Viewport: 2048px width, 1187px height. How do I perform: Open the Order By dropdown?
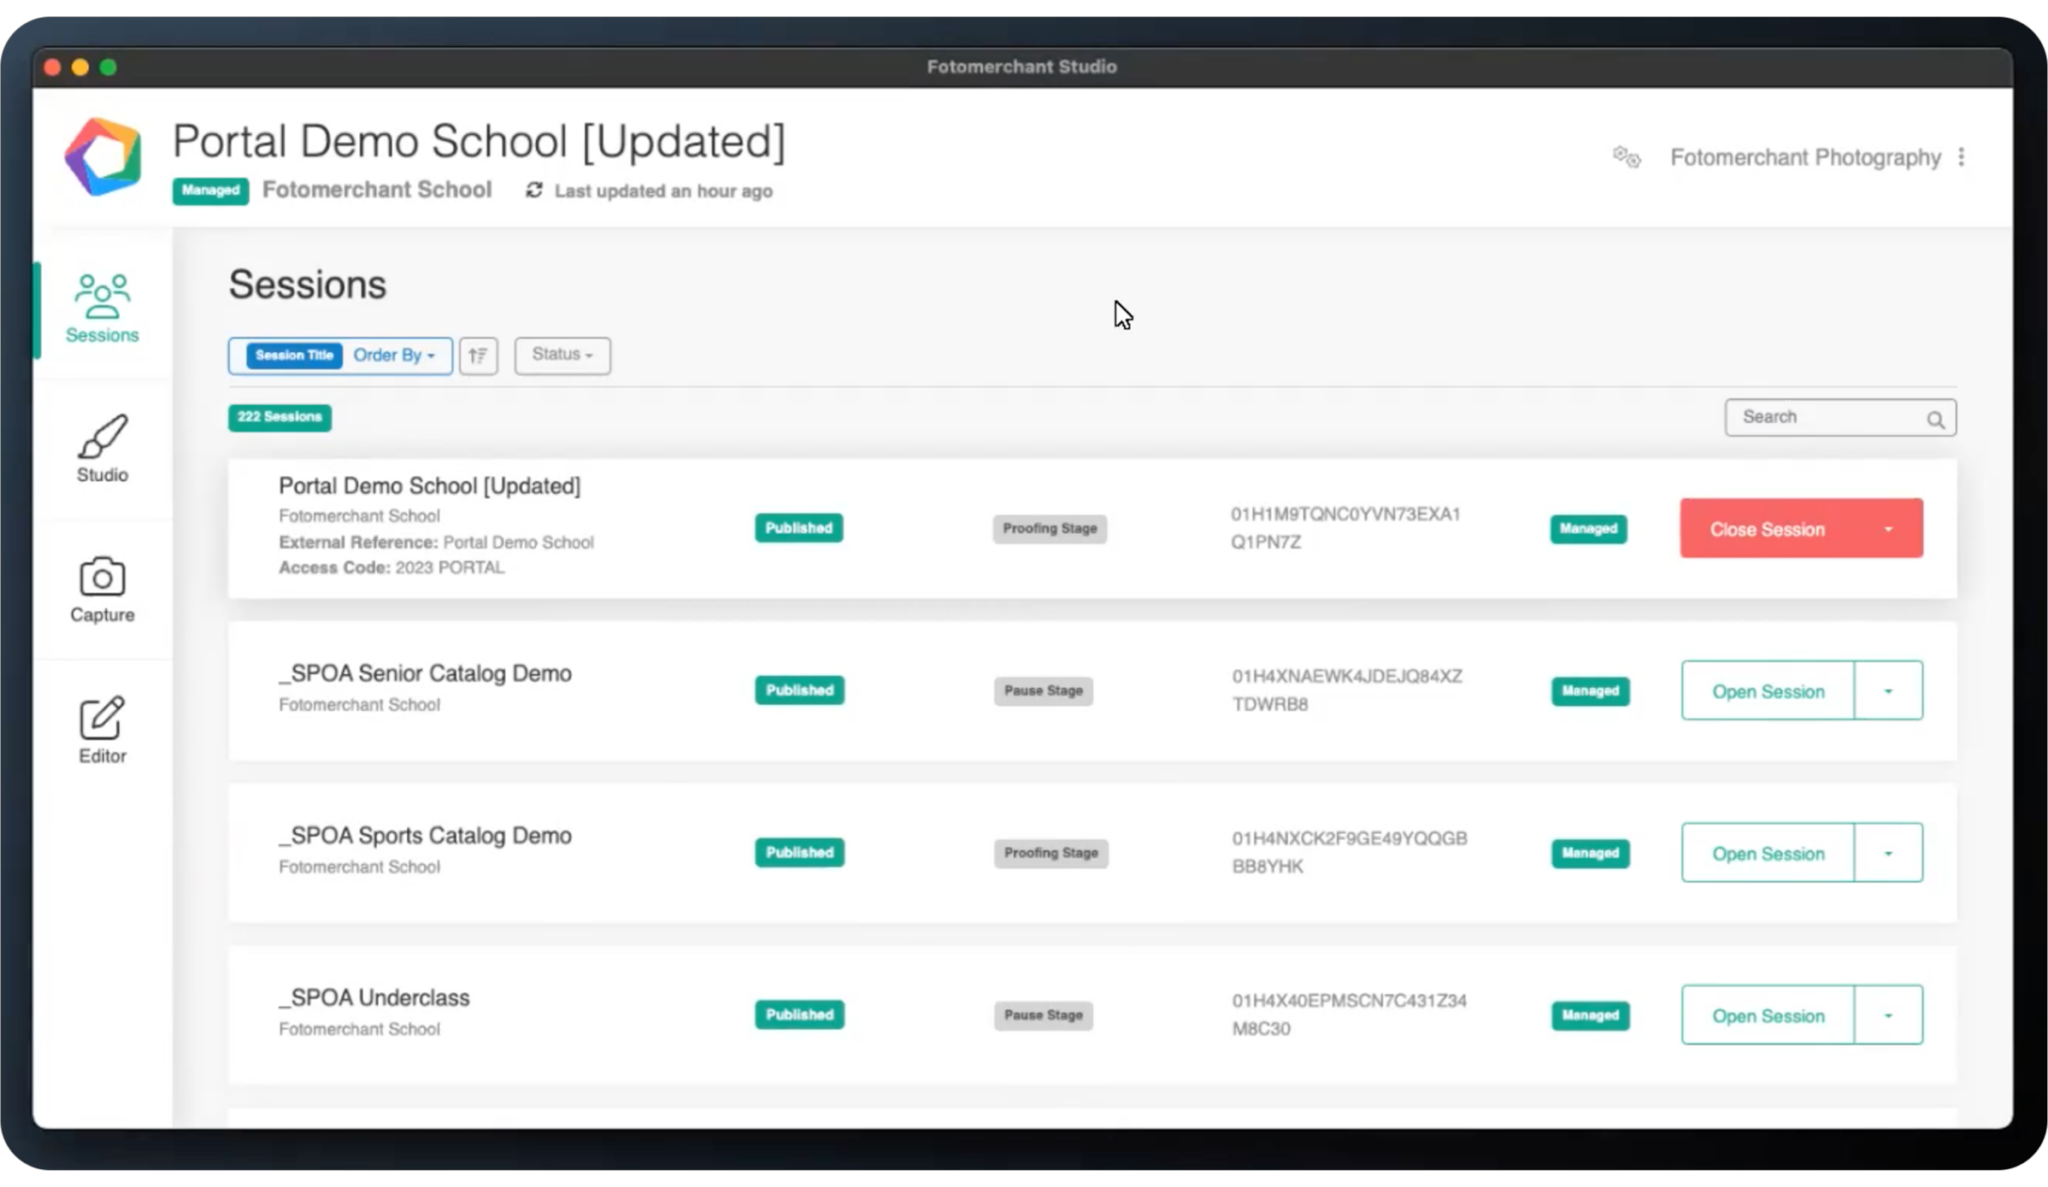click(x=394, y=355)
